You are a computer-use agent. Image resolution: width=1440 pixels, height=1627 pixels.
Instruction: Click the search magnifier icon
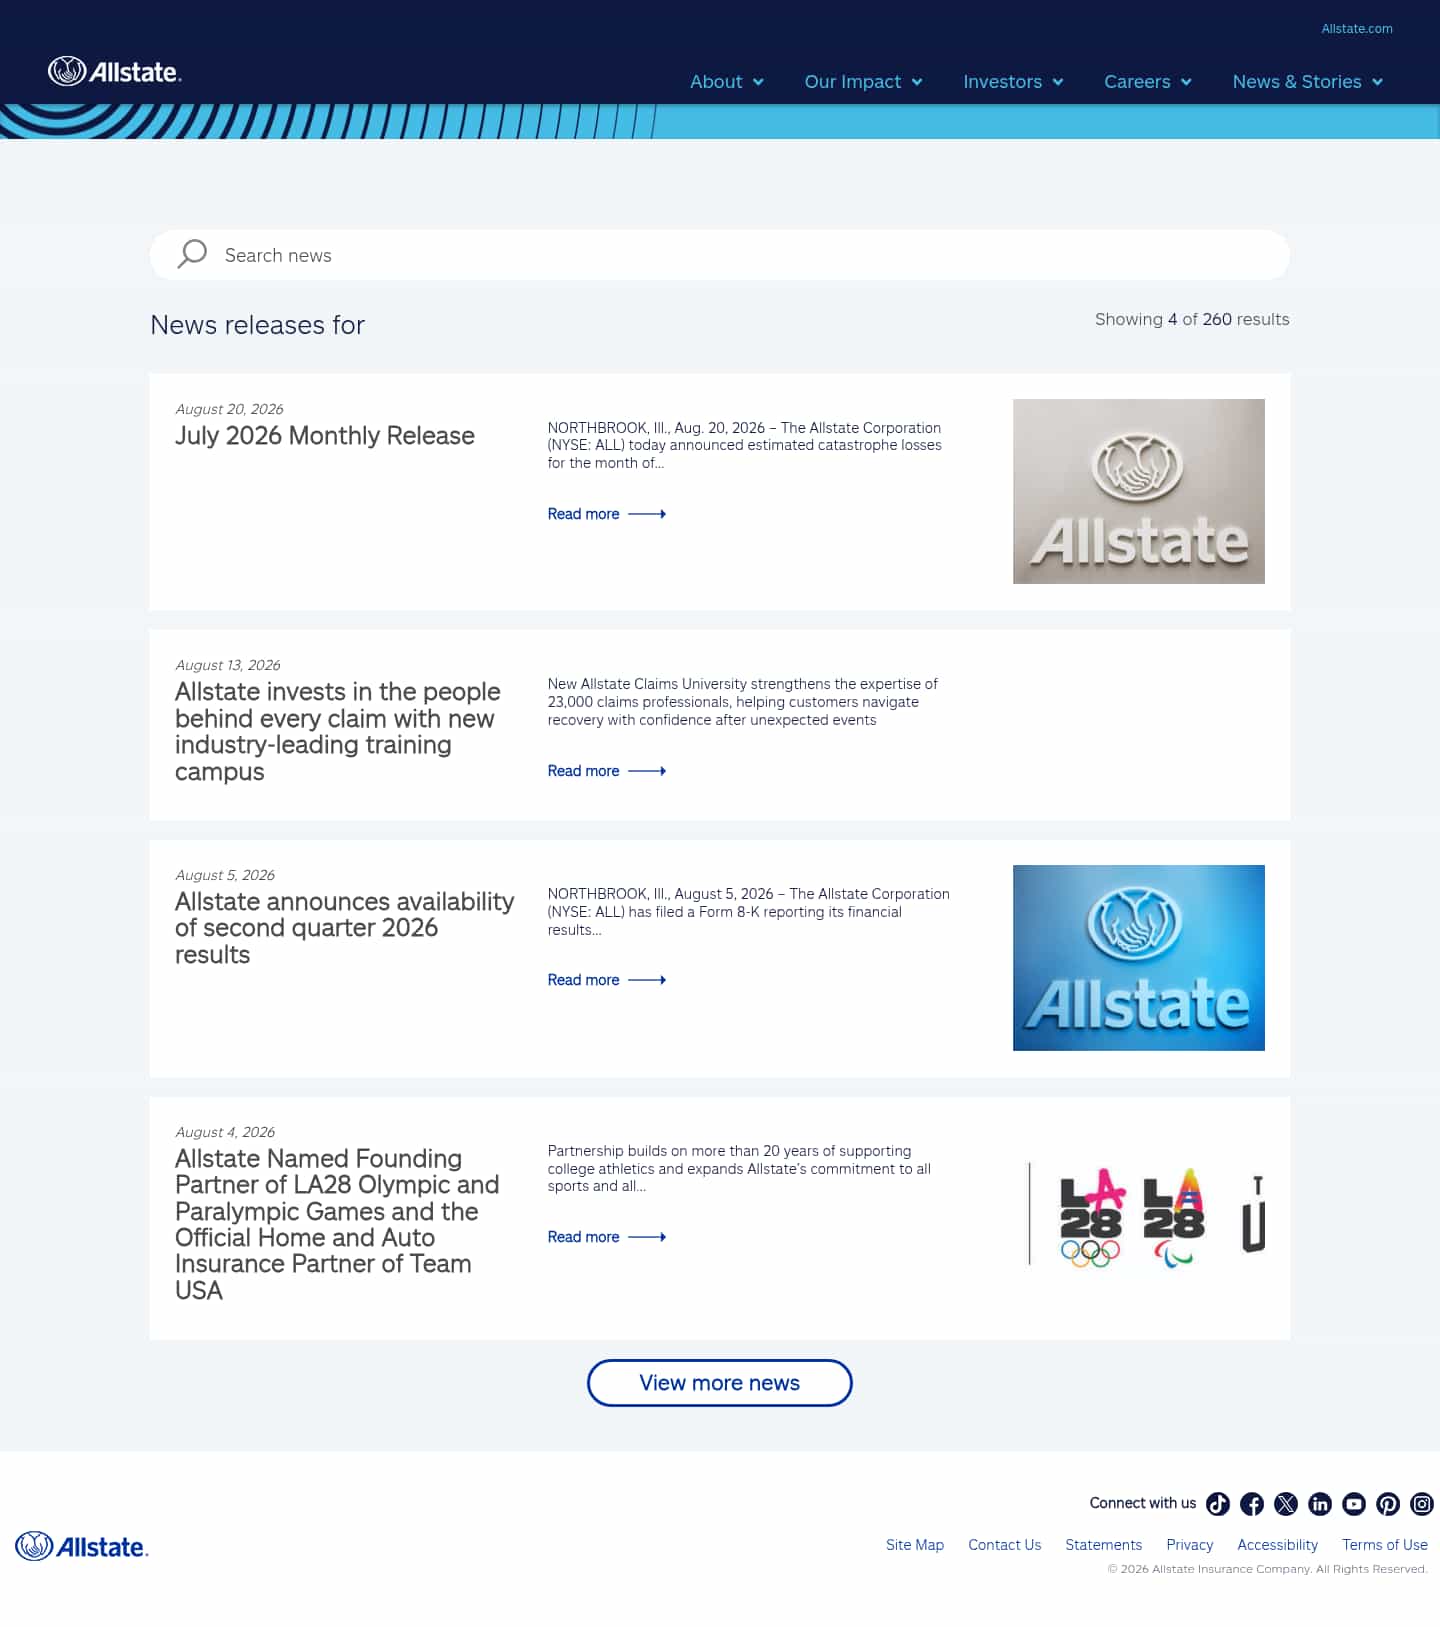192,254
